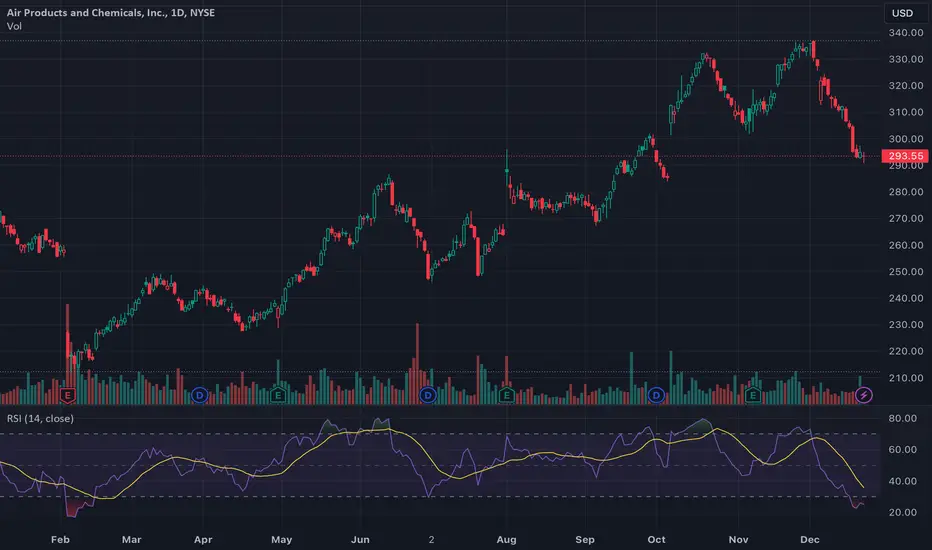Click the Aug label on time axis
932x550 pixels.
(x=506, y=540)
